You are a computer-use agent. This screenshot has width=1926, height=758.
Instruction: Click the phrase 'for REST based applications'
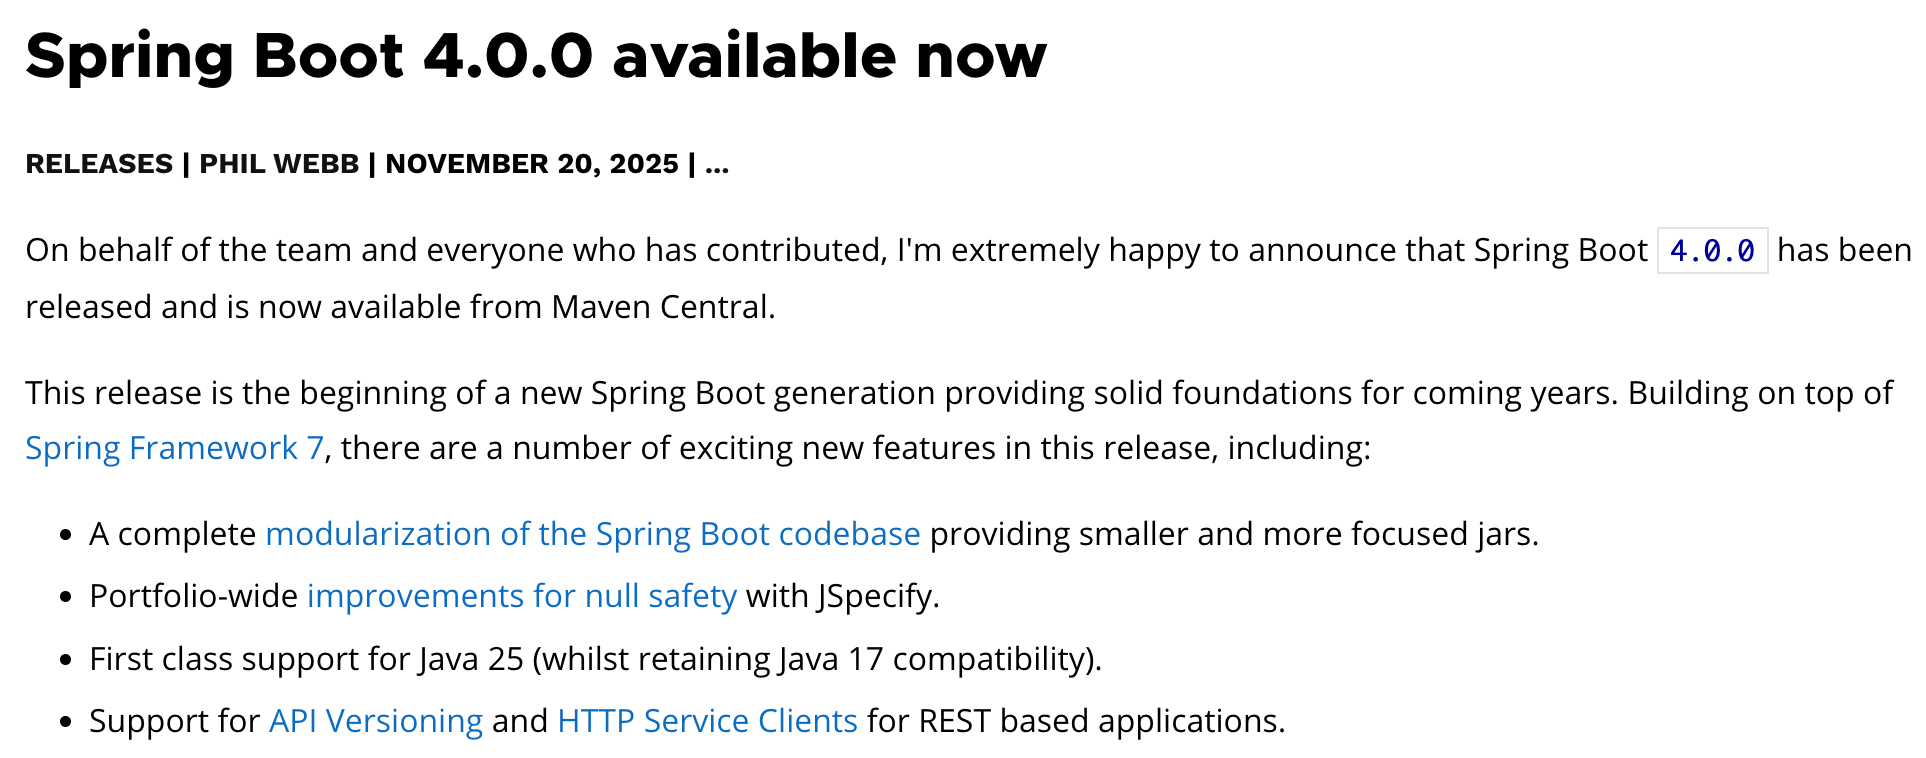(1075, 721)
